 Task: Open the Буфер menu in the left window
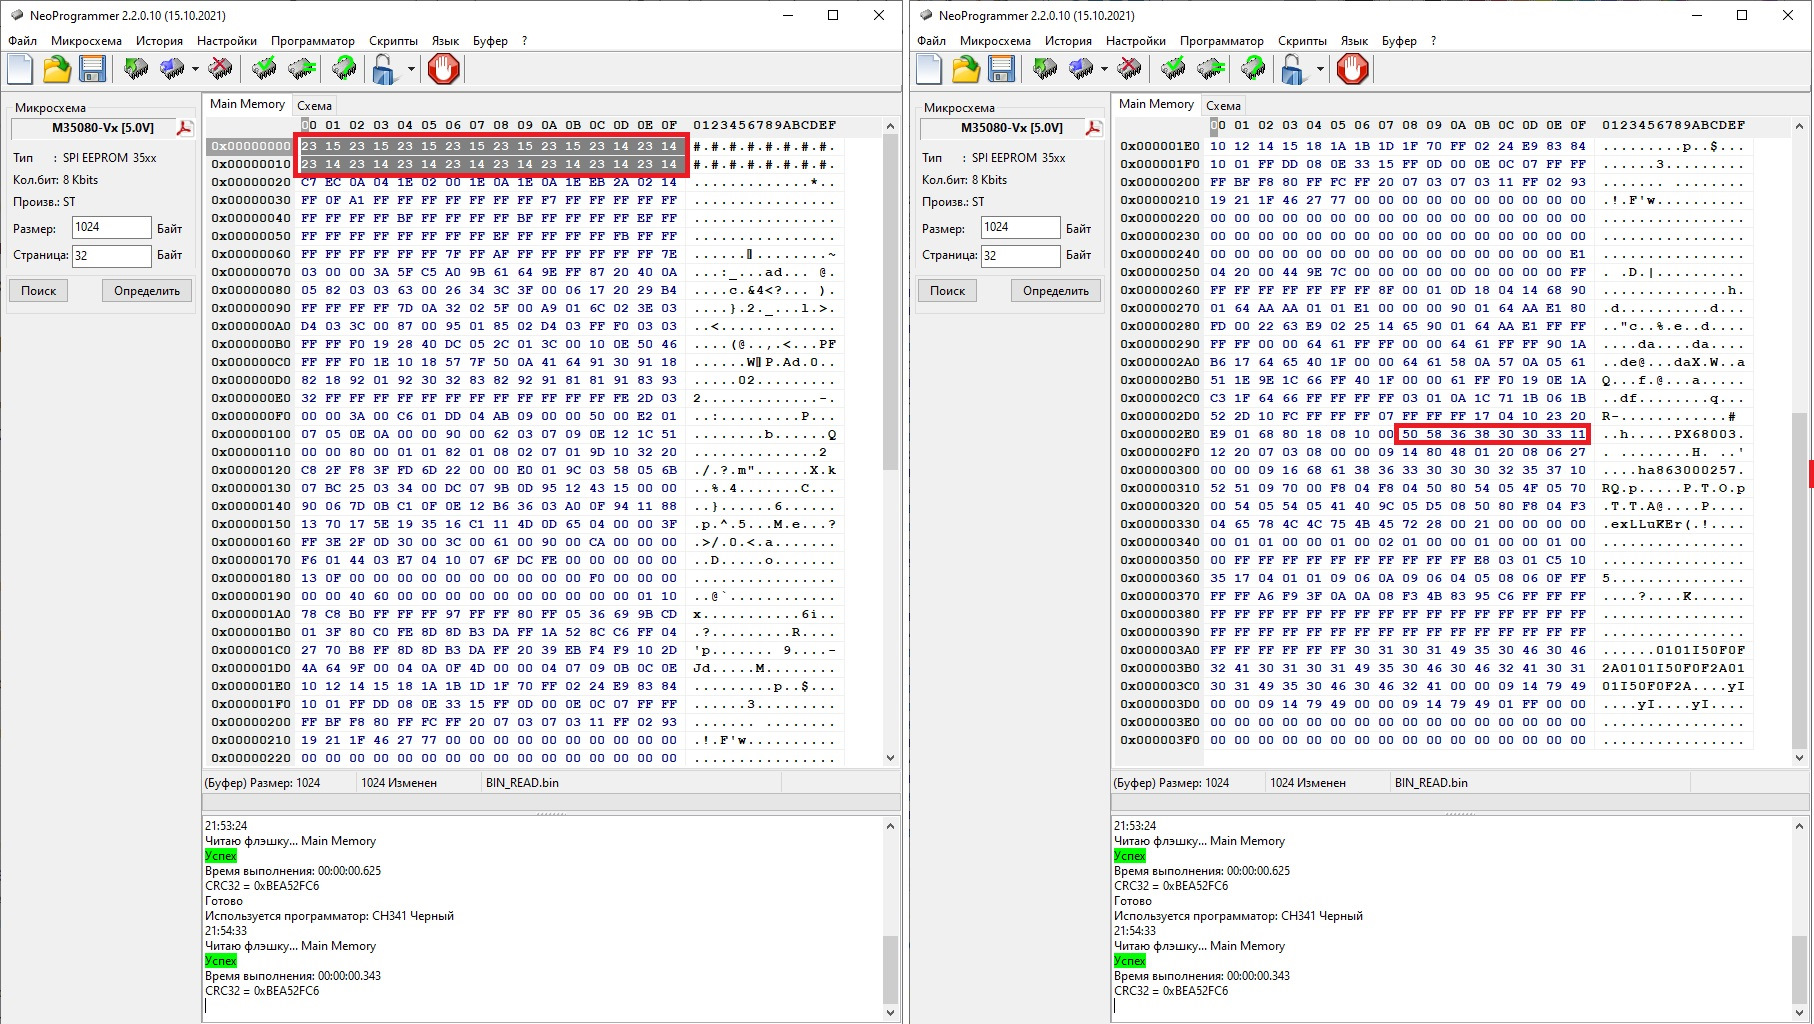pyautogui.click(x=490, y=41)
